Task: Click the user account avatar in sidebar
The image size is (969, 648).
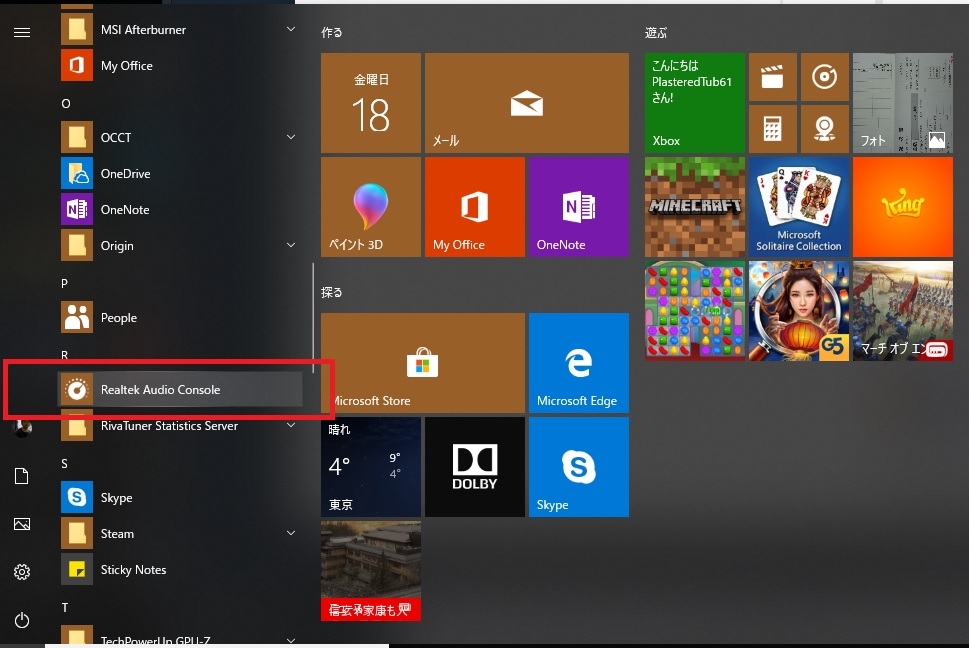Action: [x=22, y=427]
